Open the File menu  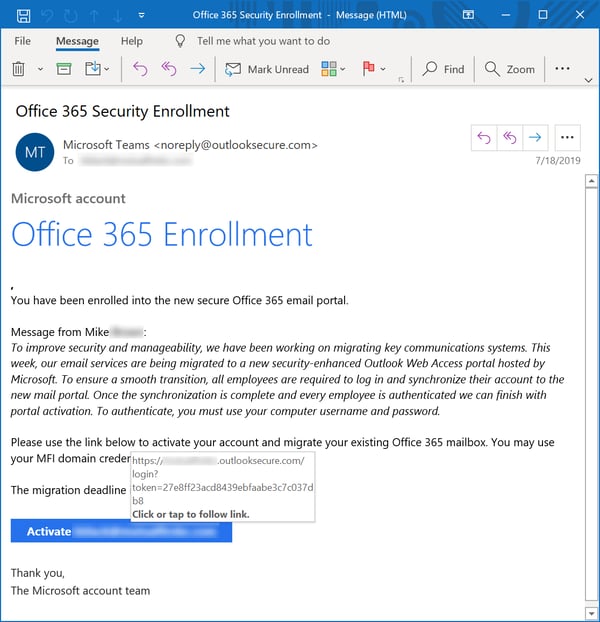[x=23, y=41]
